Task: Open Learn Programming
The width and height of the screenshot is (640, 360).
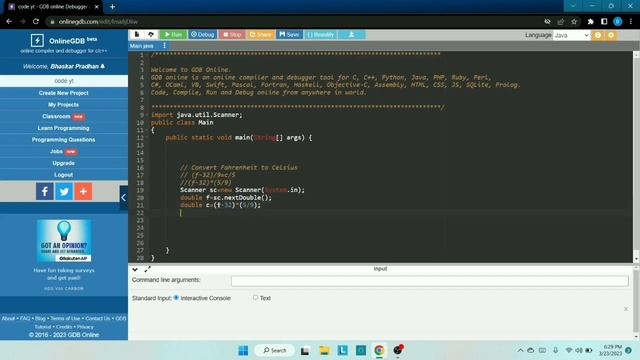Action: (x=64, y=128)
